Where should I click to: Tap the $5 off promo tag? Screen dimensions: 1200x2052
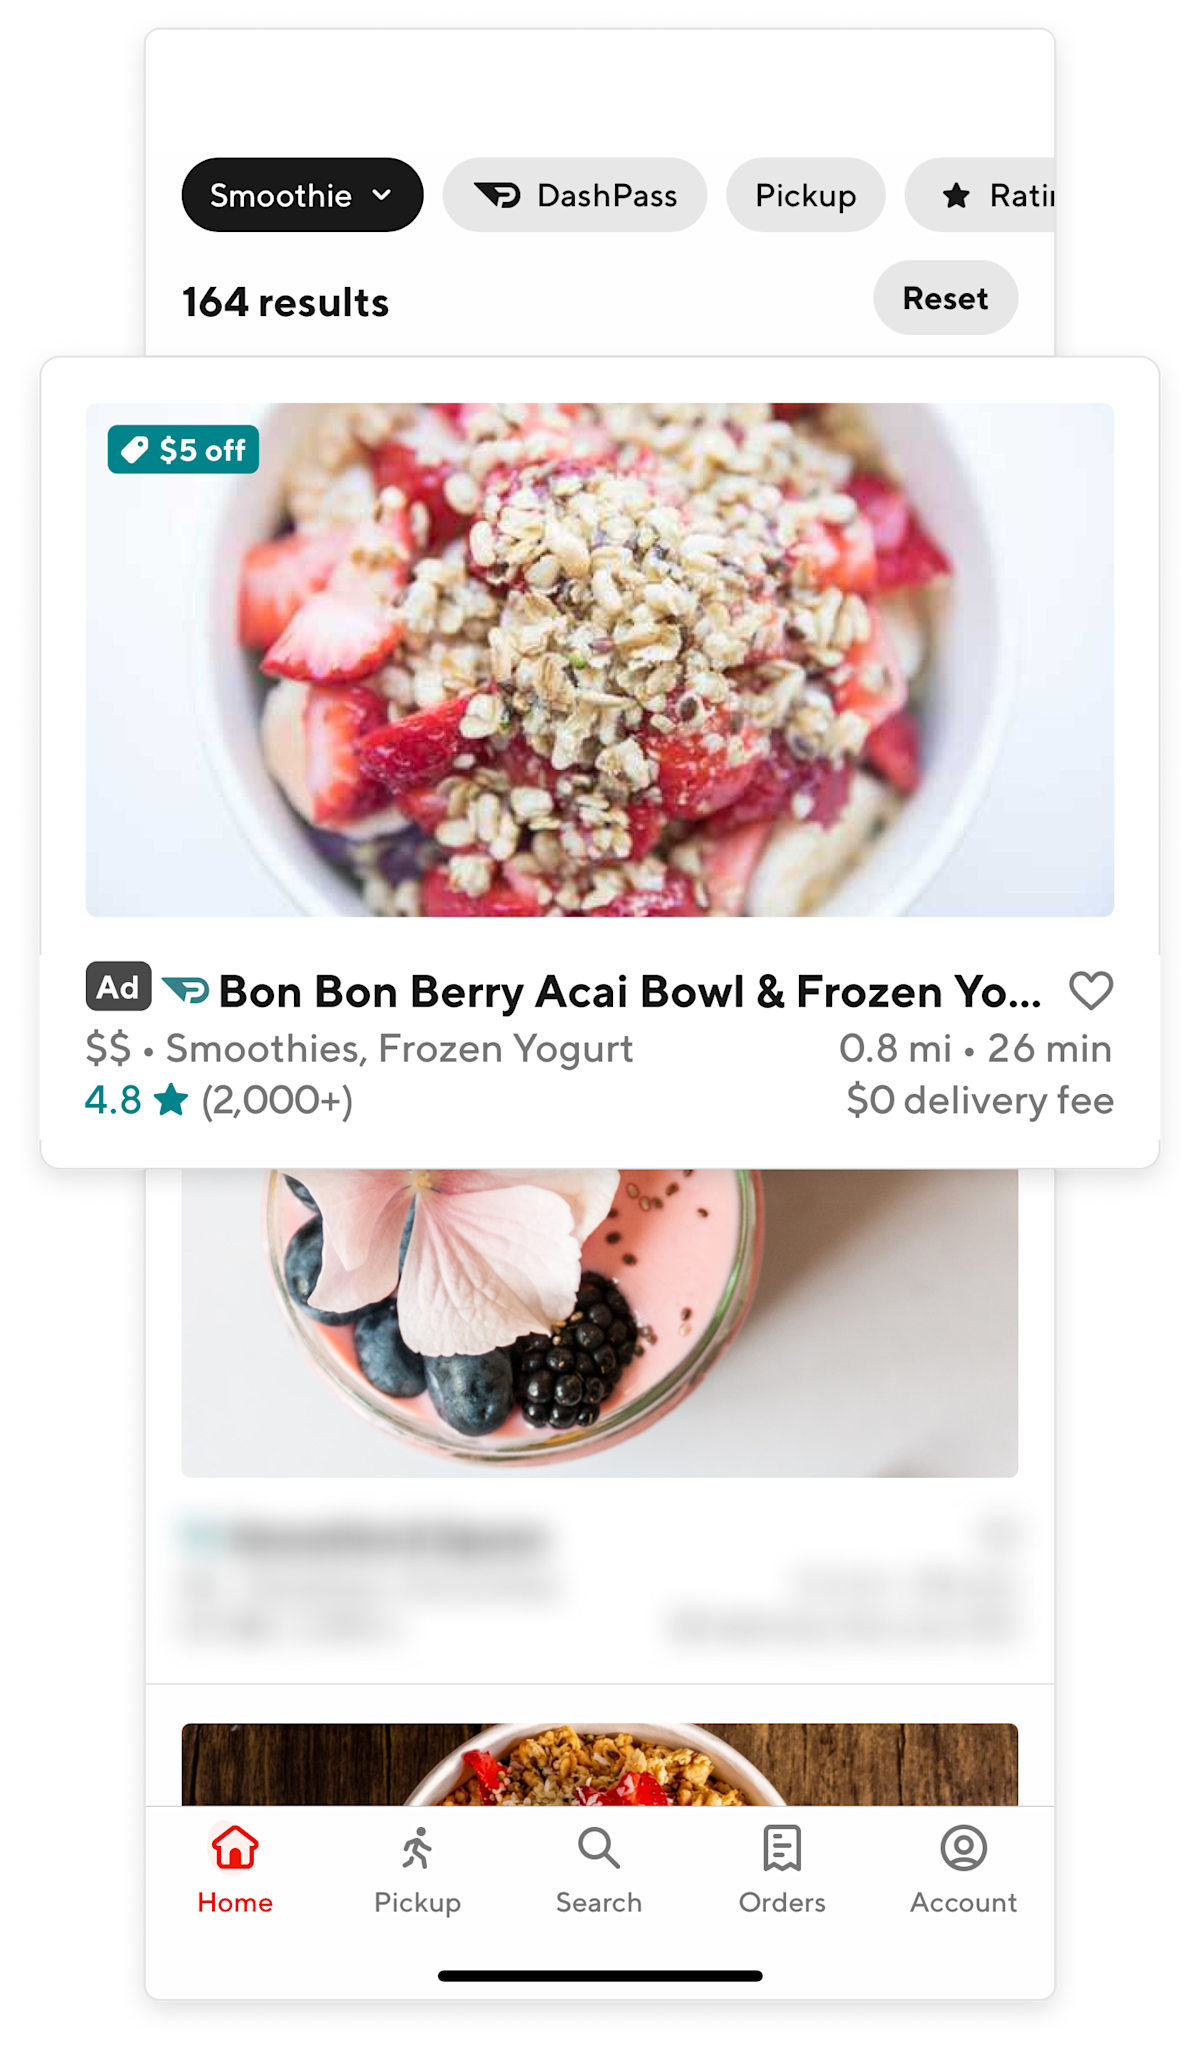(183, 449)
